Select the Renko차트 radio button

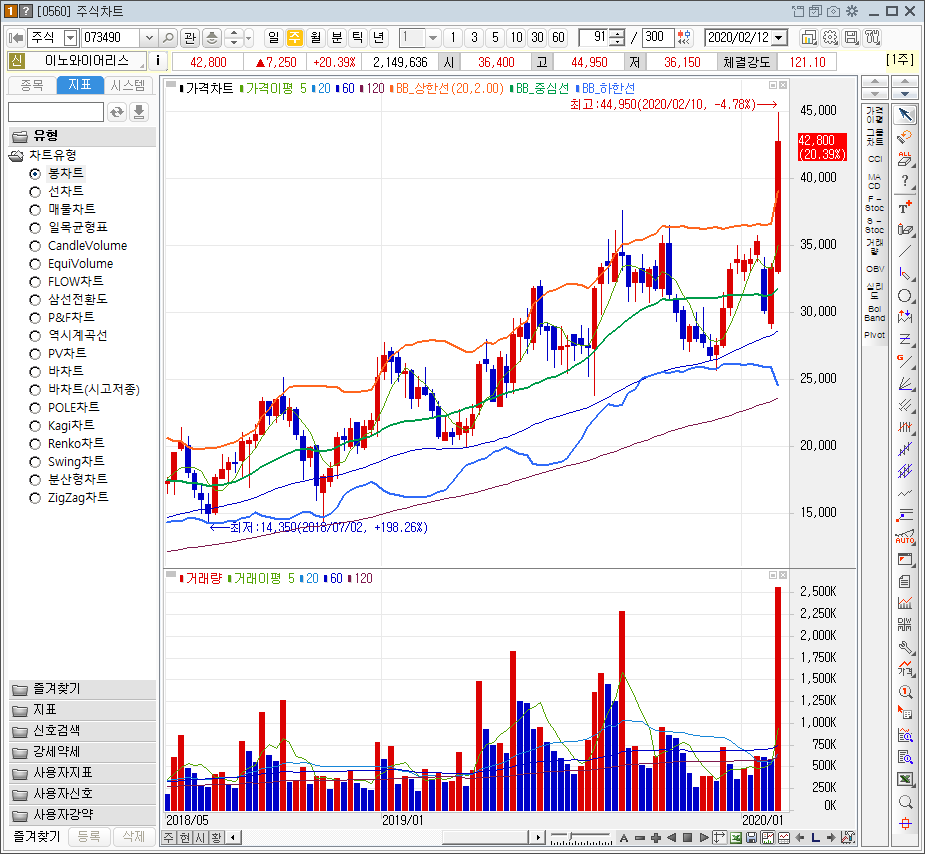35,444
